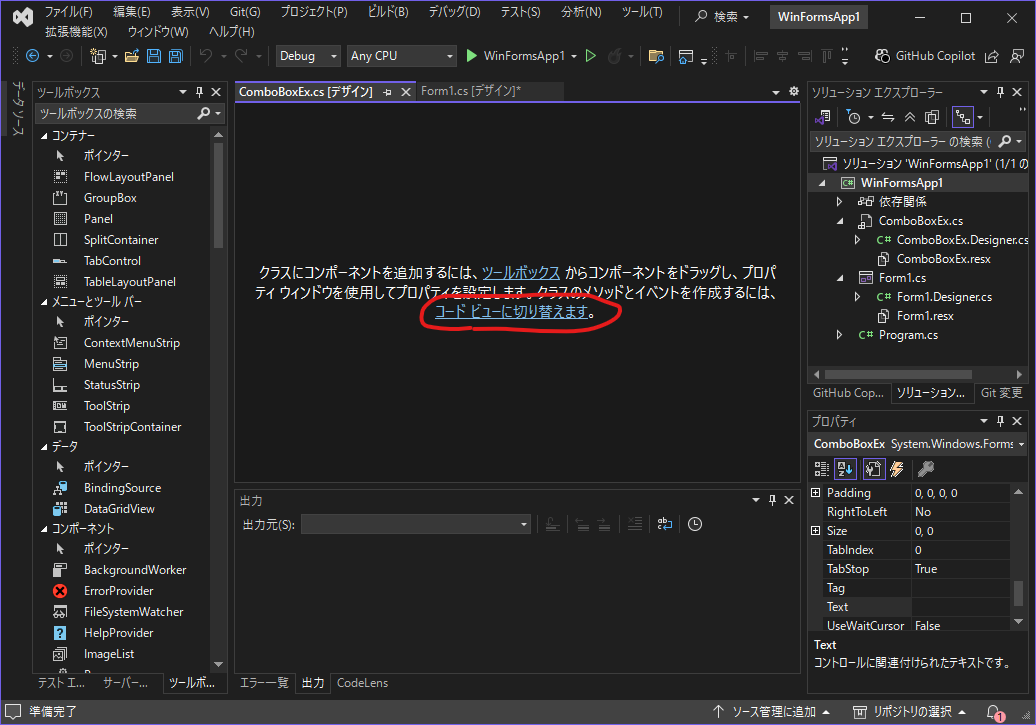The image size is (1036, 725).
Task: Click the GitHub Copilot icon
Action: tap(883, 57)
